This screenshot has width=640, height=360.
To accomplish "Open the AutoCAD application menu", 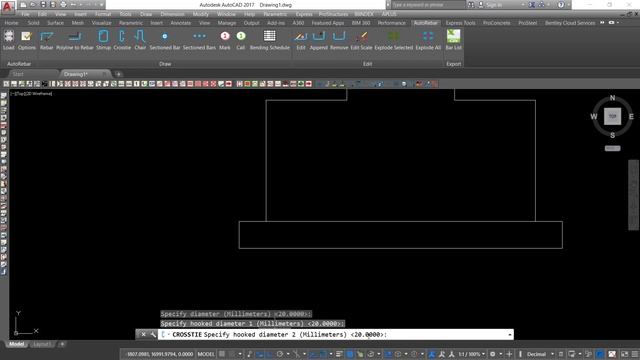I will (x=8, y=6).
